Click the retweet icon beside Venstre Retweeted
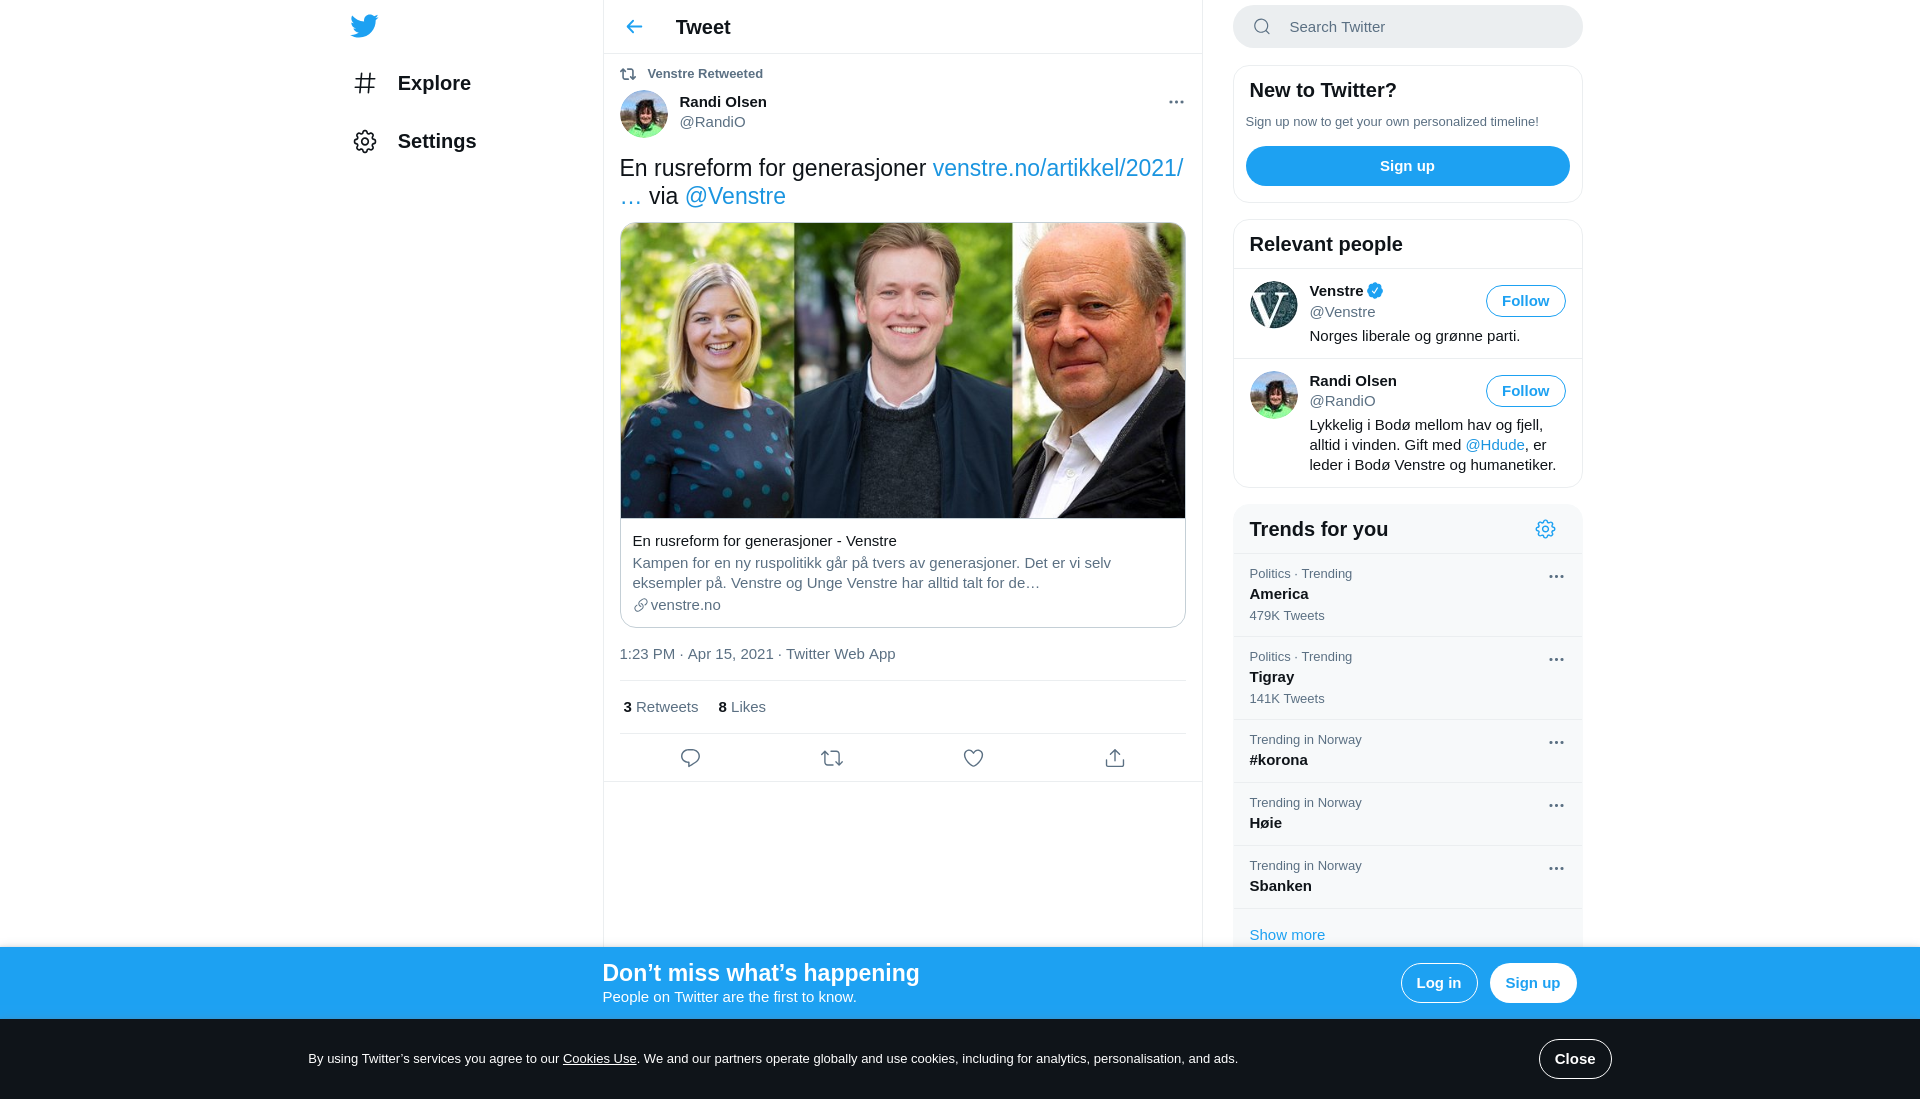 click(628, 74)
